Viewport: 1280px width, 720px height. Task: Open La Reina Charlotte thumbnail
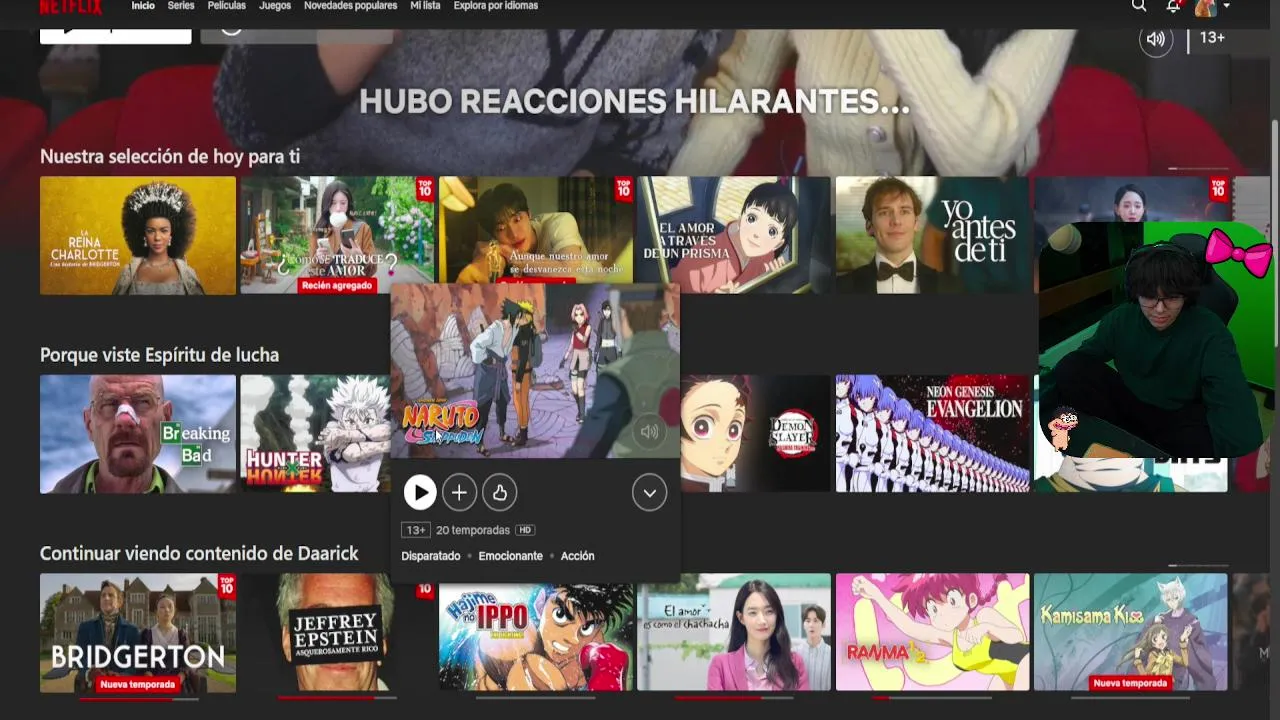(x=138, y=236)
